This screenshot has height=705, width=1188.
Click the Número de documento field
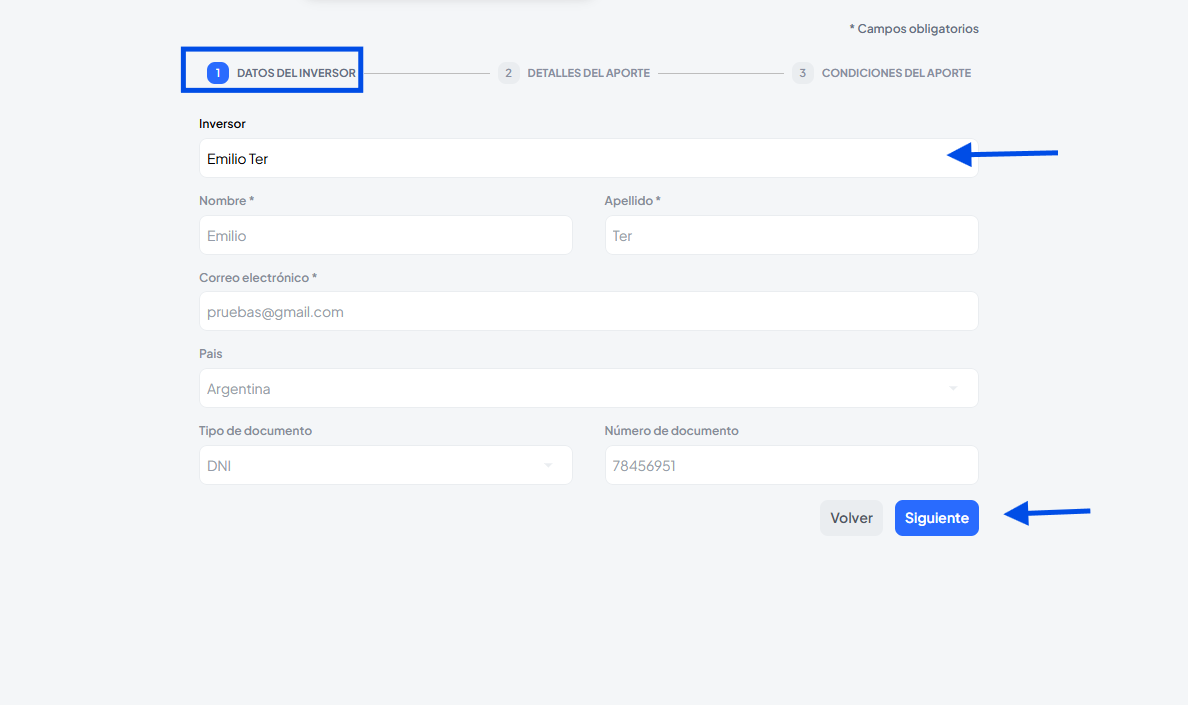point(791,465)
